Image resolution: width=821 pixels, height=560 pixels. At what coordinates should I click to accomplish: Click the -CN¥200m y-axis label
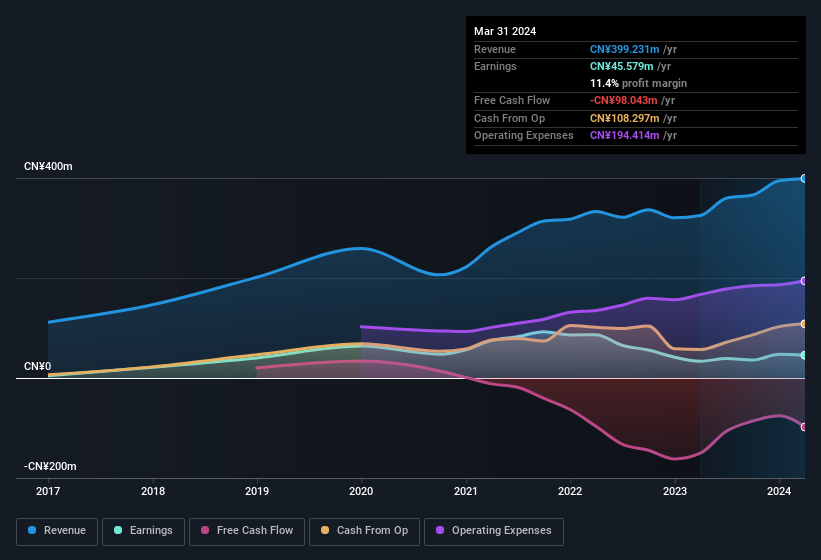pyautogui.click(x=50, y=466)
